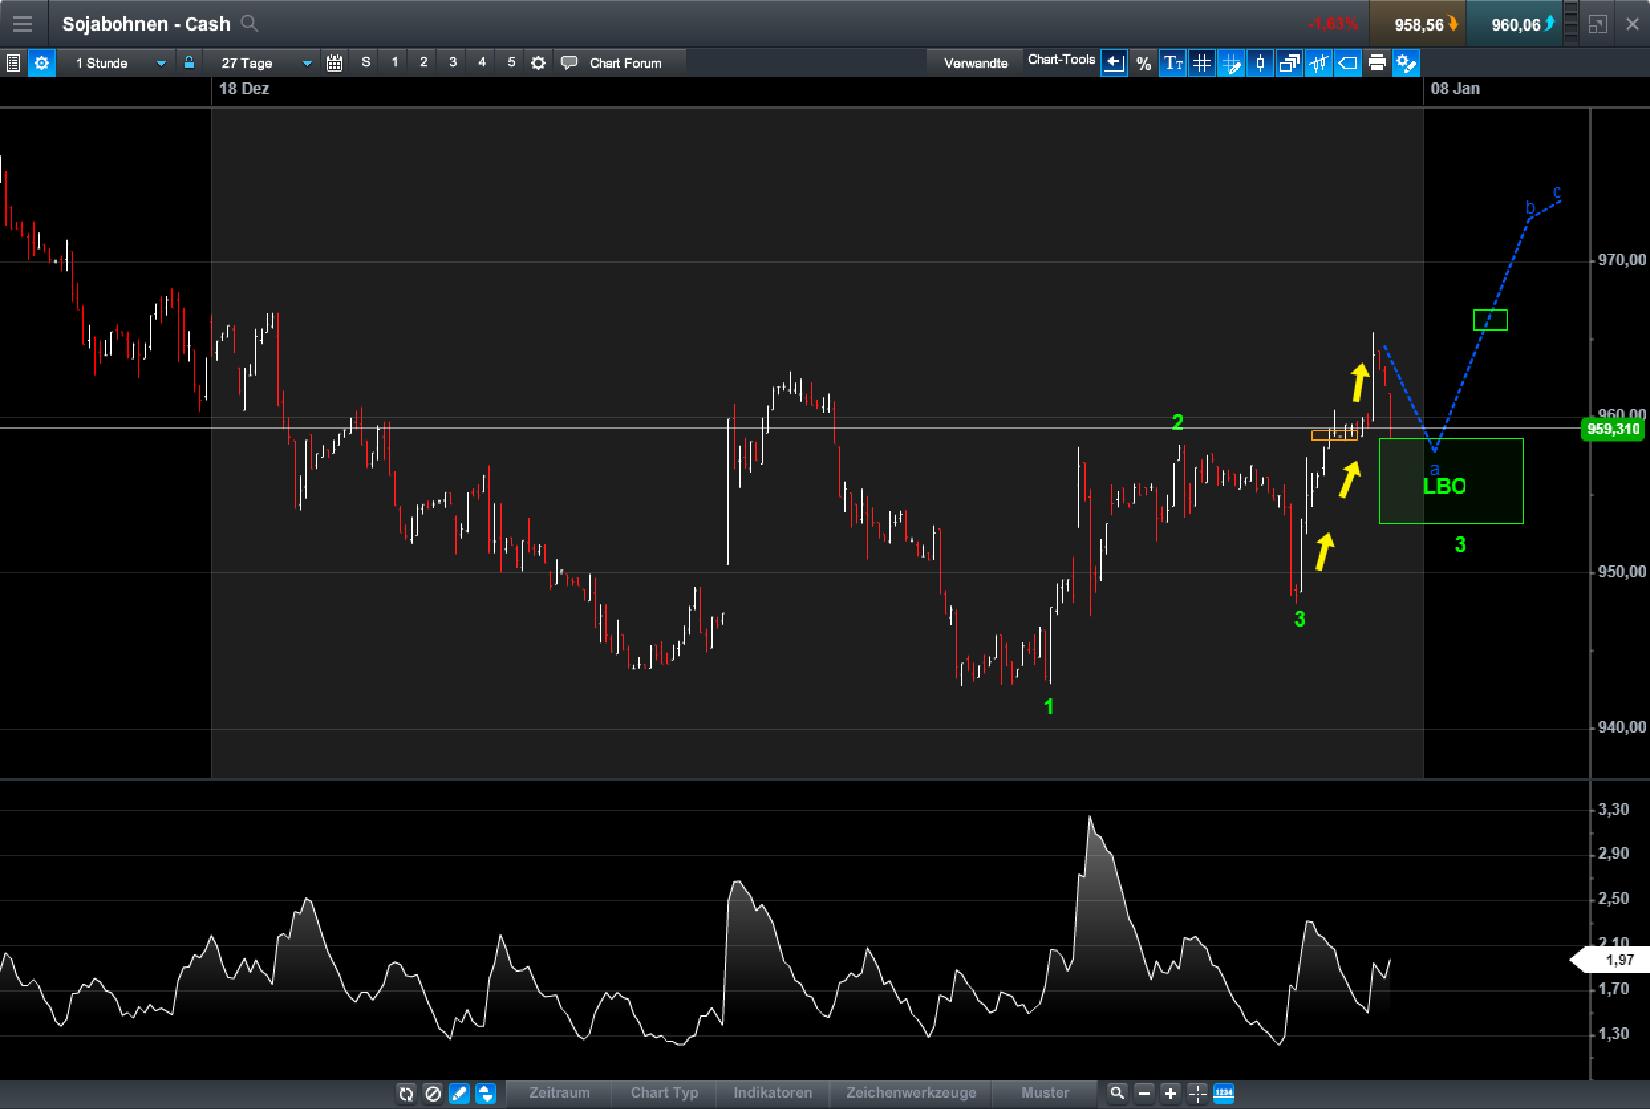Toggle the no-drawing mode icon at bottom left

pyautogui.click(x=433, y=1094)
